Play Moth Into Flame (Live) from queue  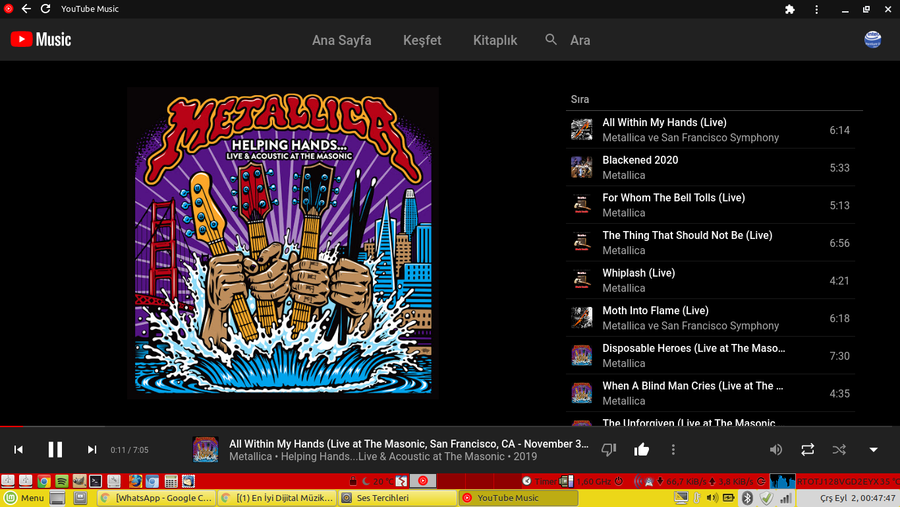point(711,318)
